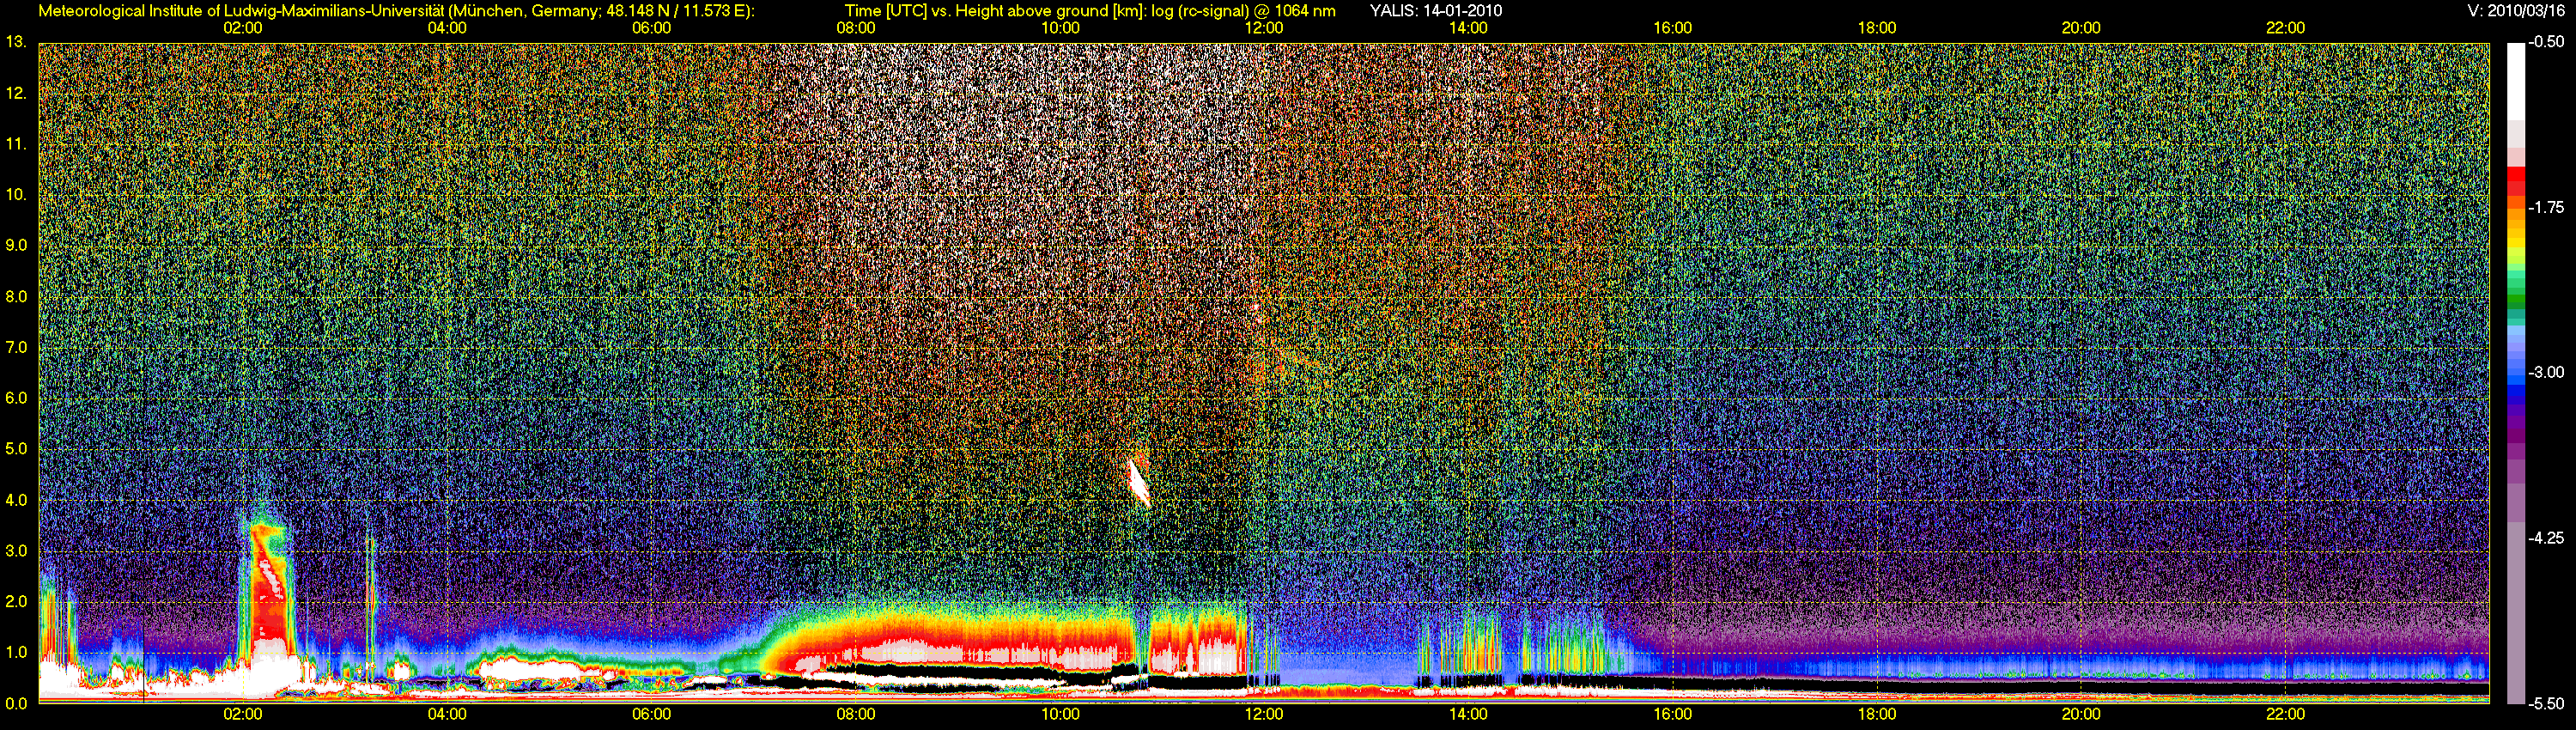This screenshot has width=2576, height=730.
Task: Click '08:00' on the top time axis
Action: click(856, 28)
